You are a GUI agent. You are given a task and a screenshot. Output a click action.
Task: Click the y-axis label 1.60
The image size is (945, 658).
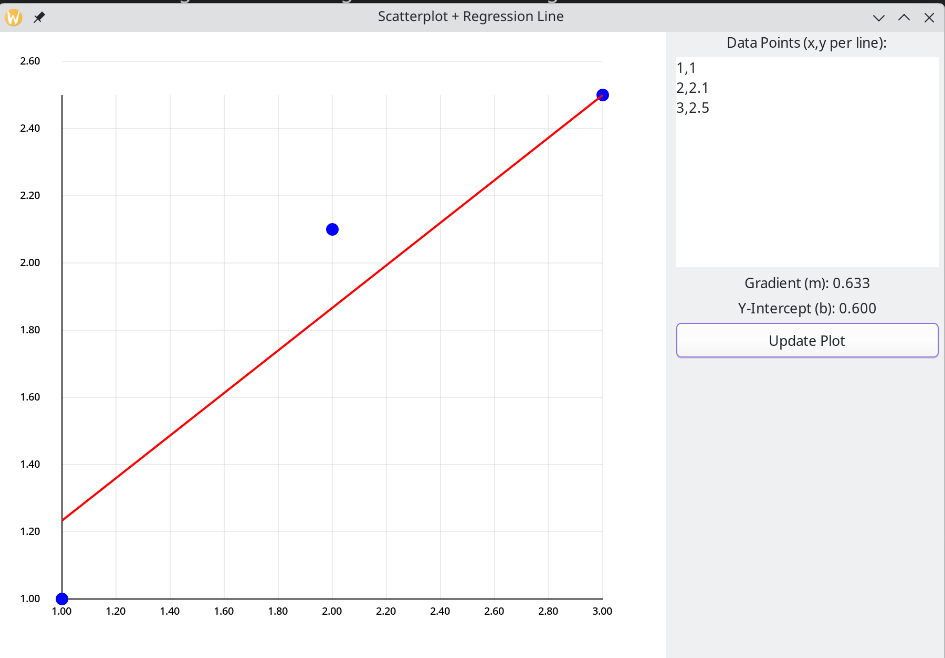click(x=30, y=397)
